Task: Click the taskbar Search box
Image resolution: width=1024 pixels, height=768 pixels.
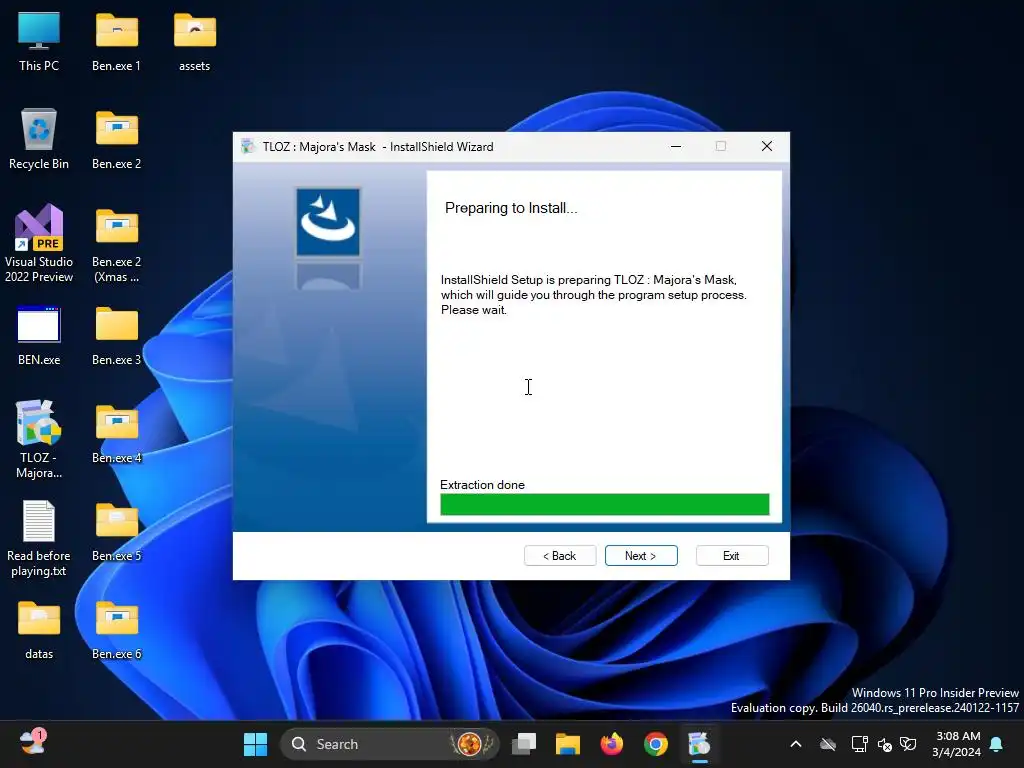Action: coord(390,744)
